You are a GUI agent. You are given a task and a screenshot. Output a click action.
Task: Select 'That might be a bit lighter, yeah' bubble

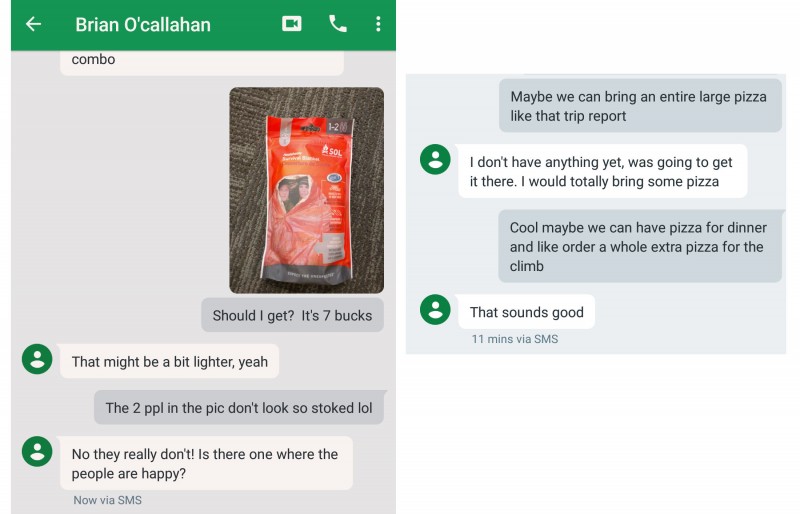pyautogui.click(x=169, y=361)
